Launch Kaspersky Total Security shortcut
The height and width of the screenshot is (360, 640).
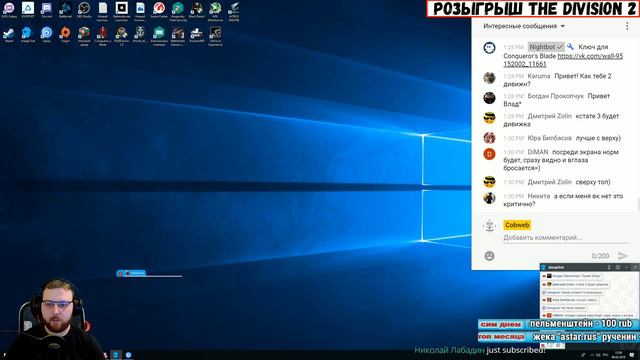tap(178, 11)
